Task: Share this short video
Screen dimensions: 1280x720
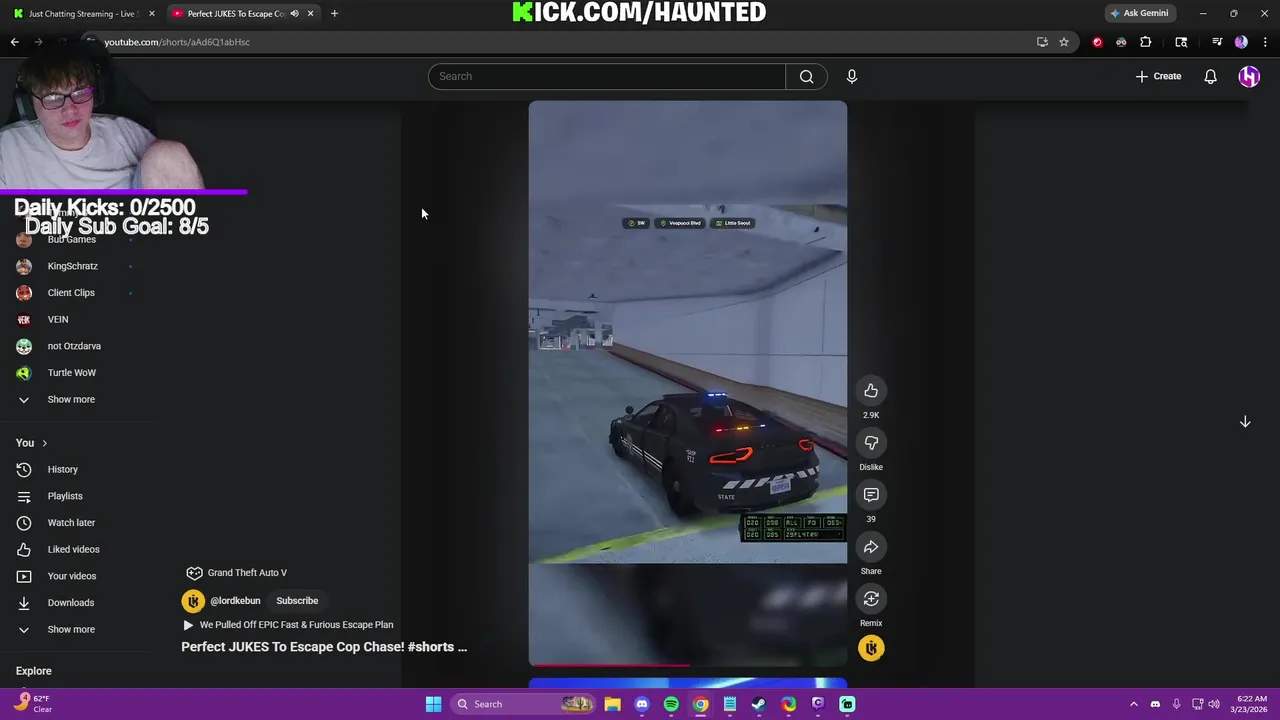Action: (x=871, y=547)
